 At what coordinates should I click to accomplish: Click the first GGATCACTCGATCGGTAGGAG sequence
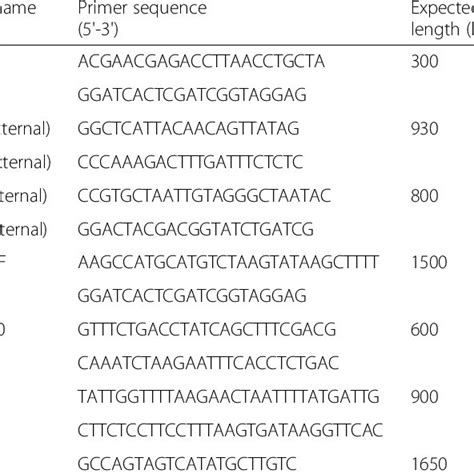tap(192, 95)
